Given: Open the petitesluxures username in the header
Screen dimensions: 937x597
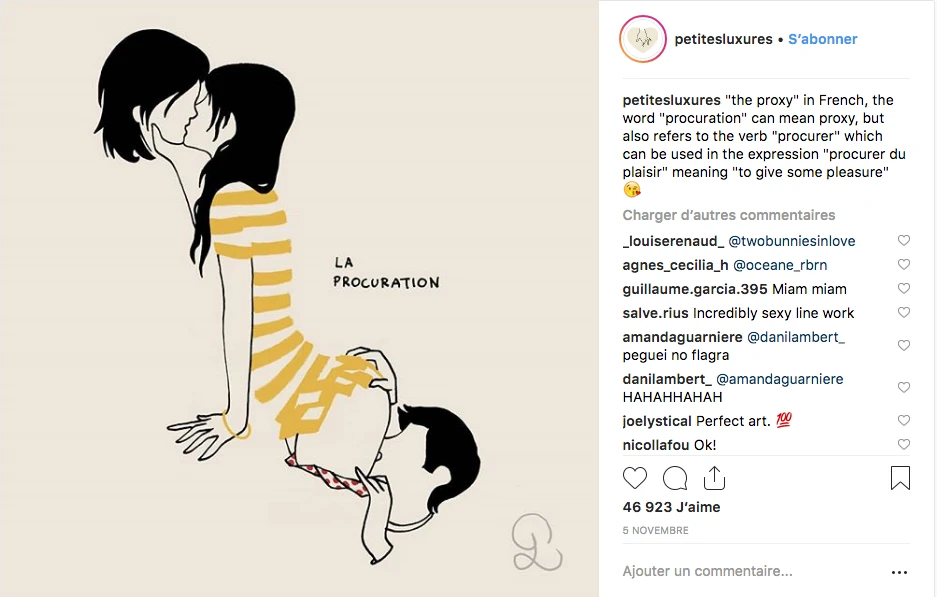Looking at the screenshot, I should point(723,39).
